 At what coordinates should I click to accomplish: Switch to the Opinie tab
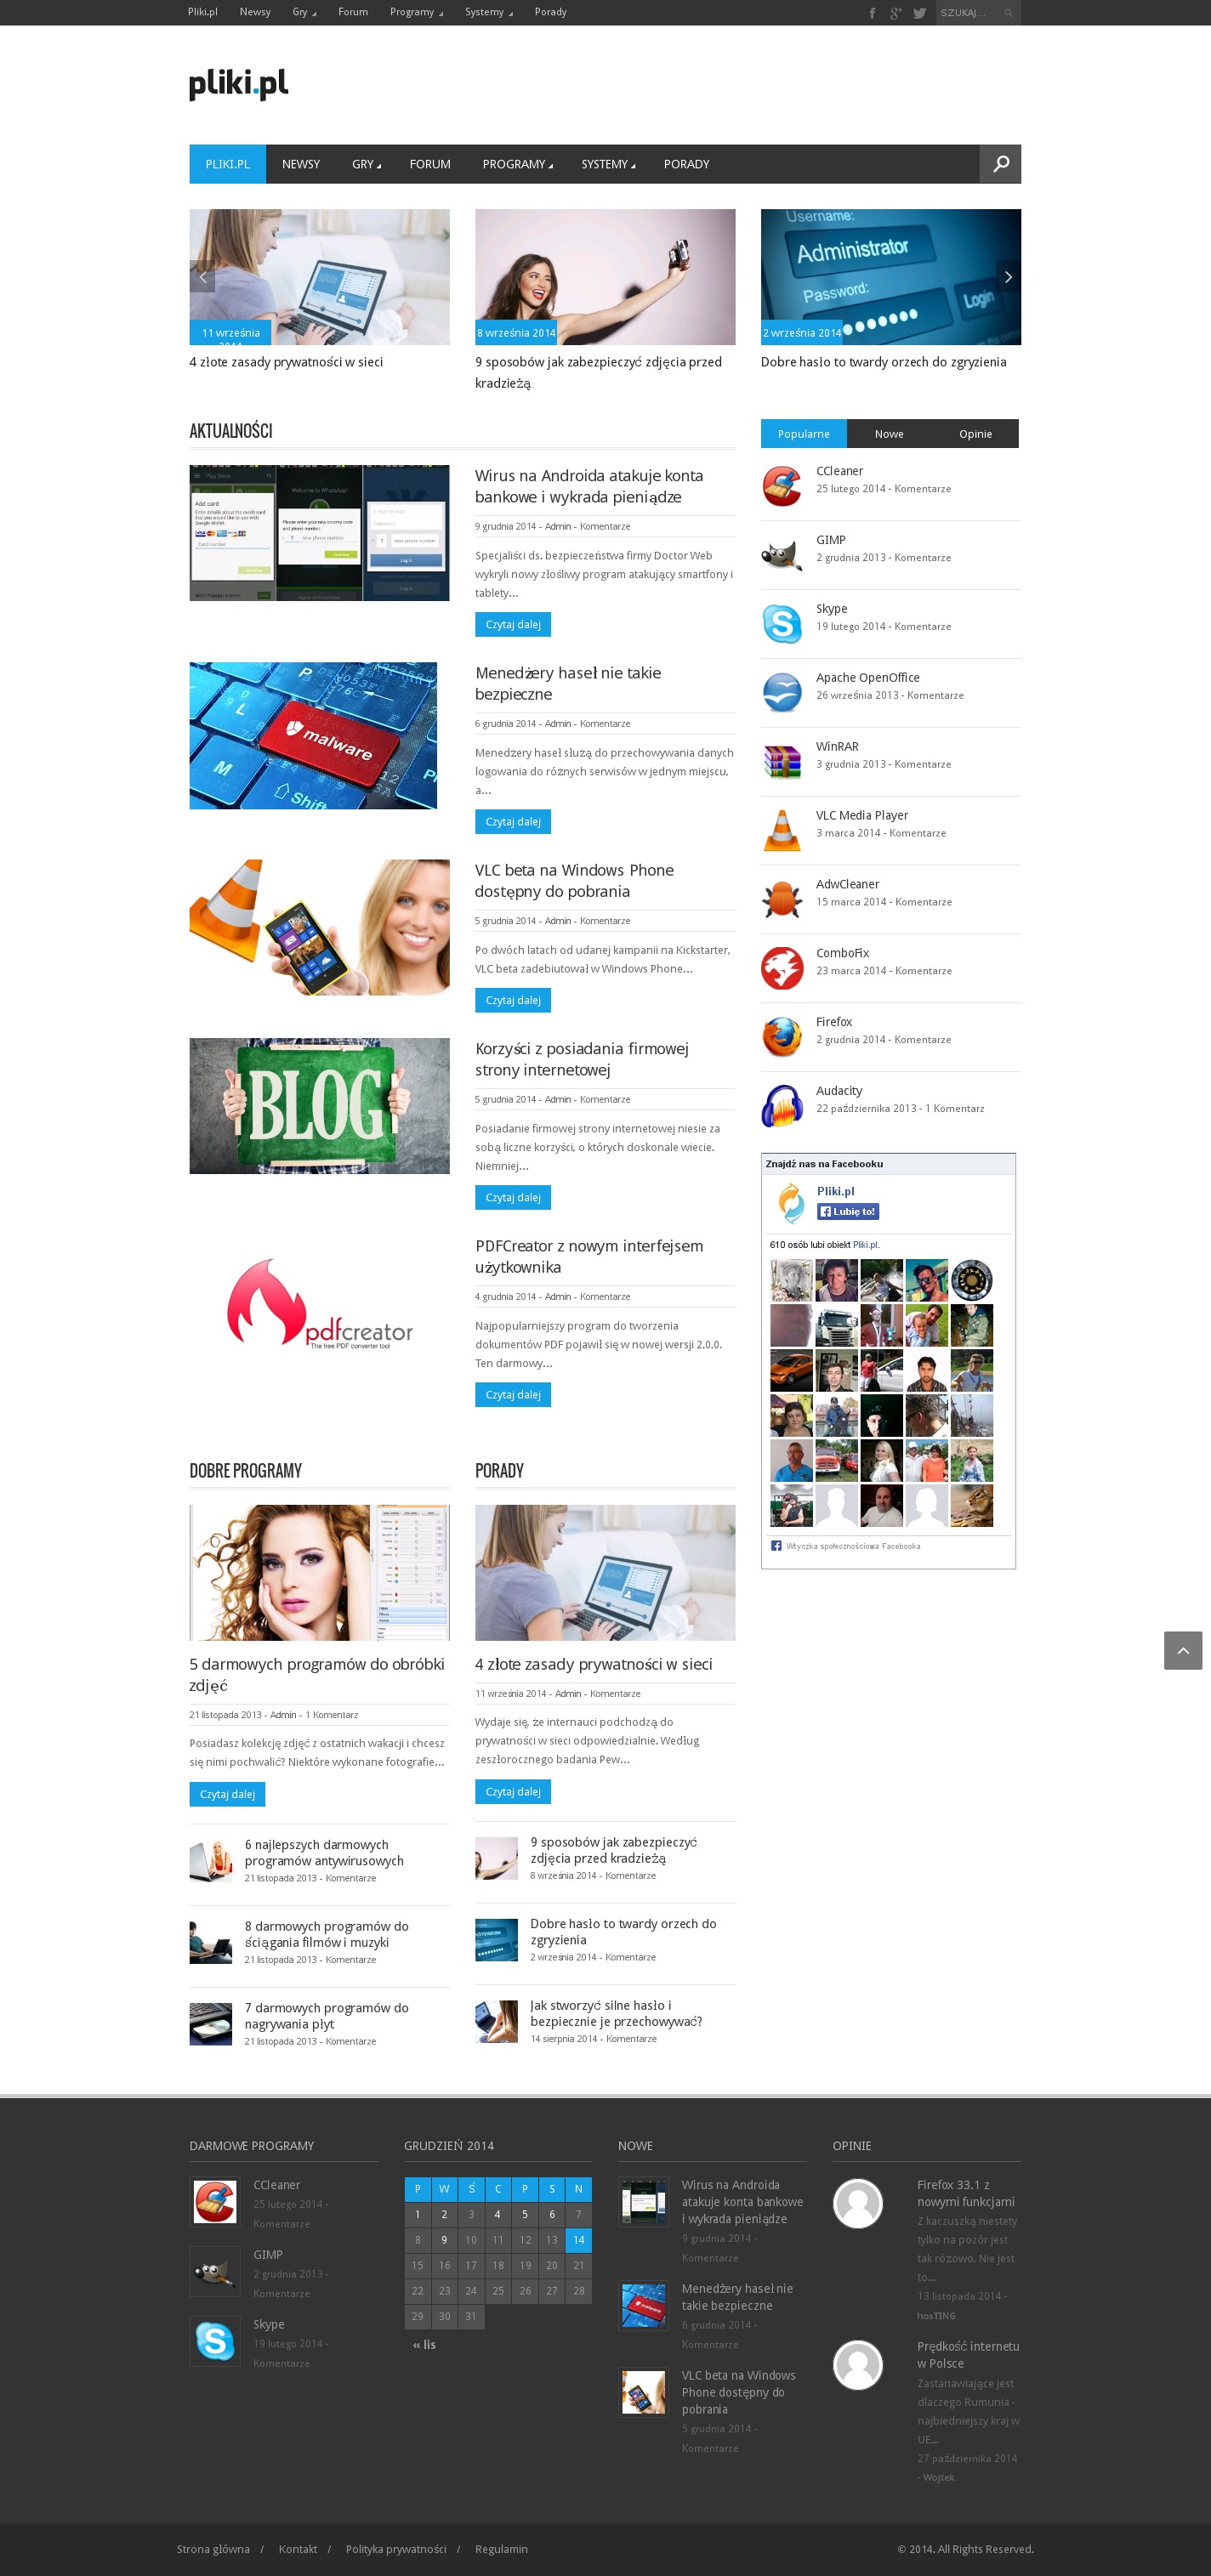[x=975, y=434]
